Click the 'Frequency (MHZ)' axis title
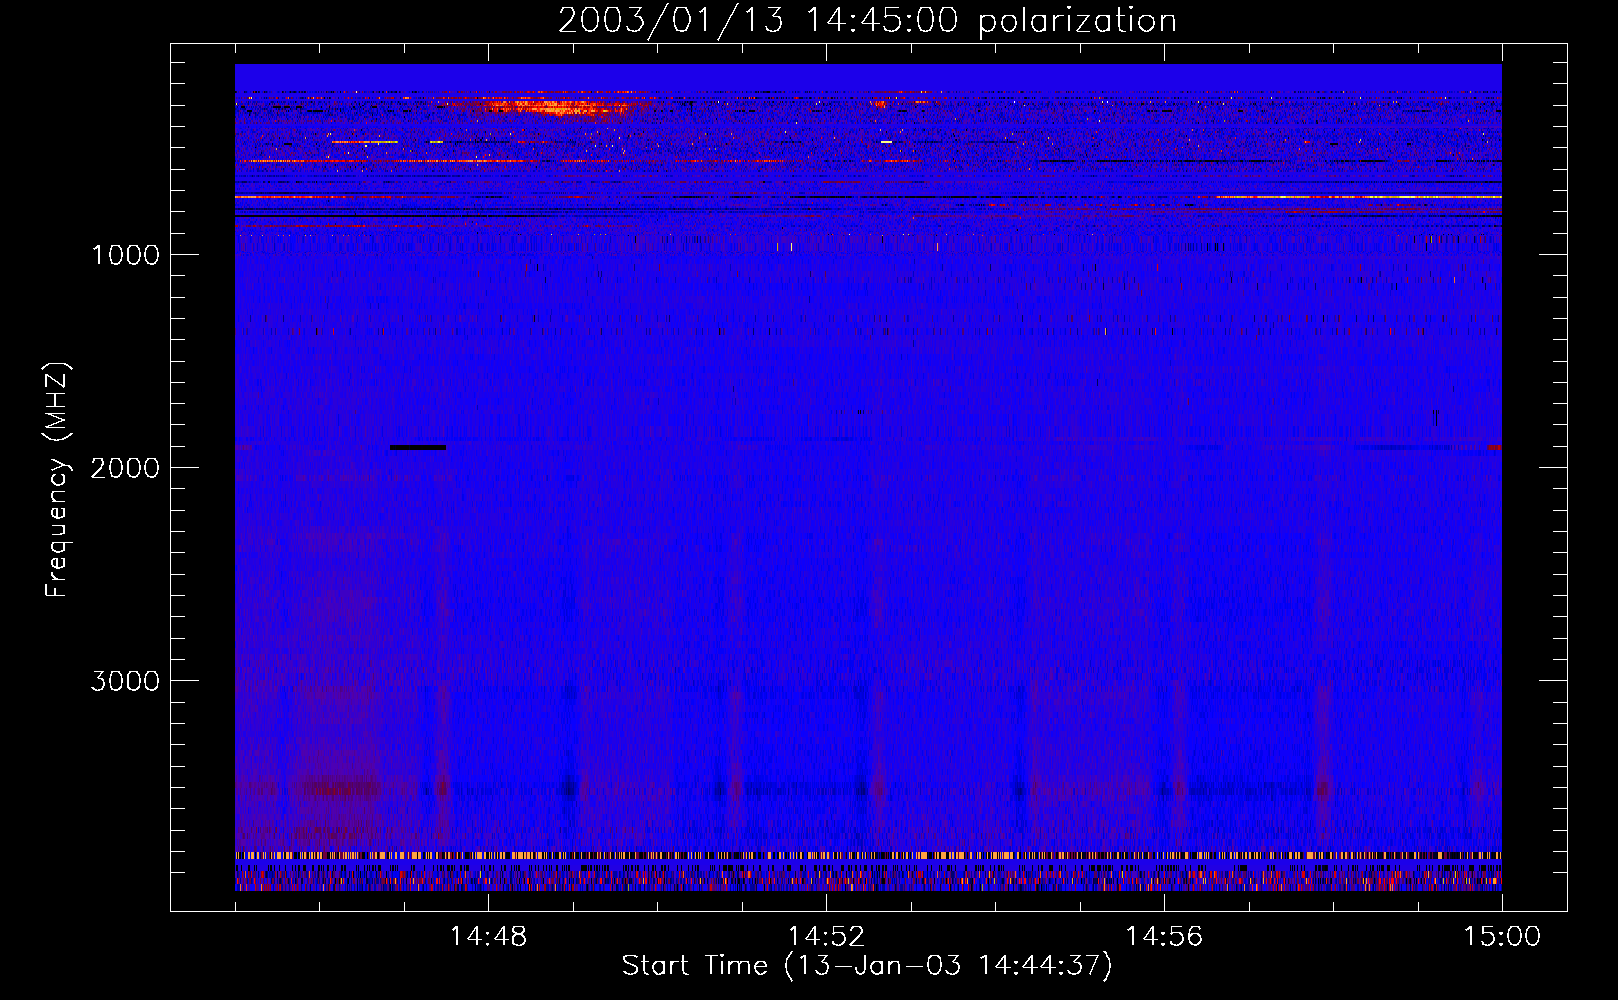Viewport: 1618px width, 1000px height. tap(58, 480)
